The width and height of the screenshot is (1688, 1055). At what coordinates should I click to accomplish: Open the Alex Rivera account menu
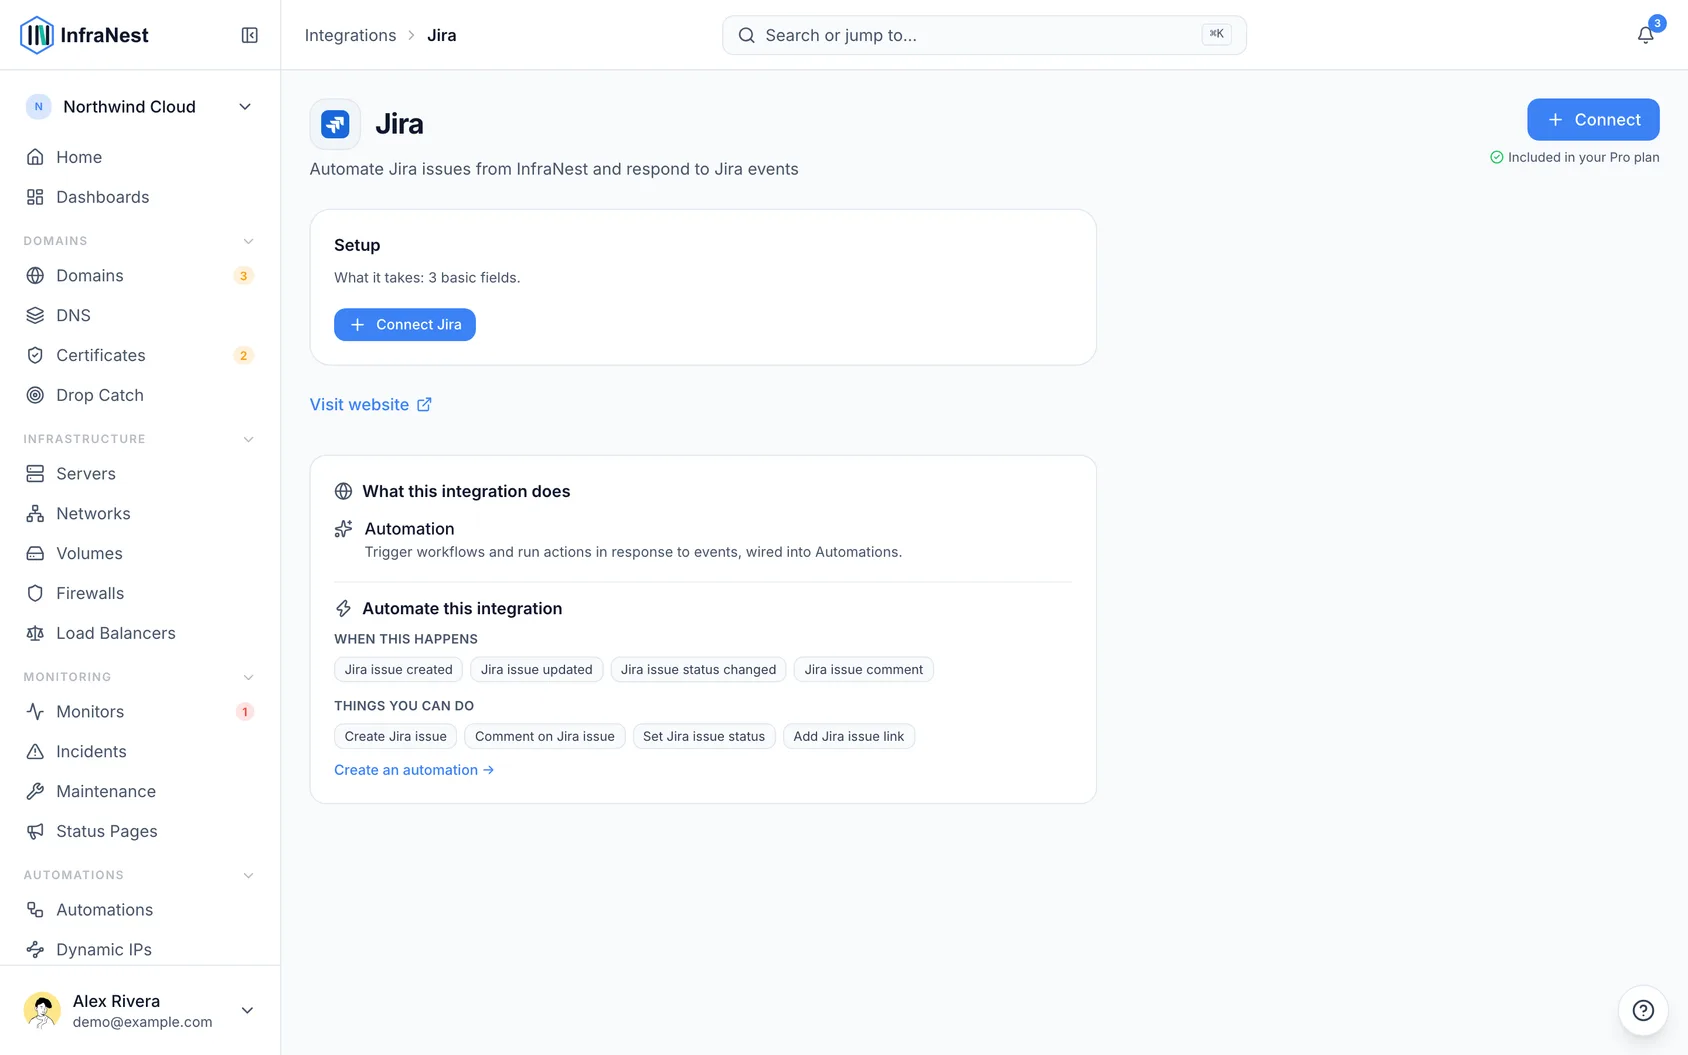(140, 1010)
